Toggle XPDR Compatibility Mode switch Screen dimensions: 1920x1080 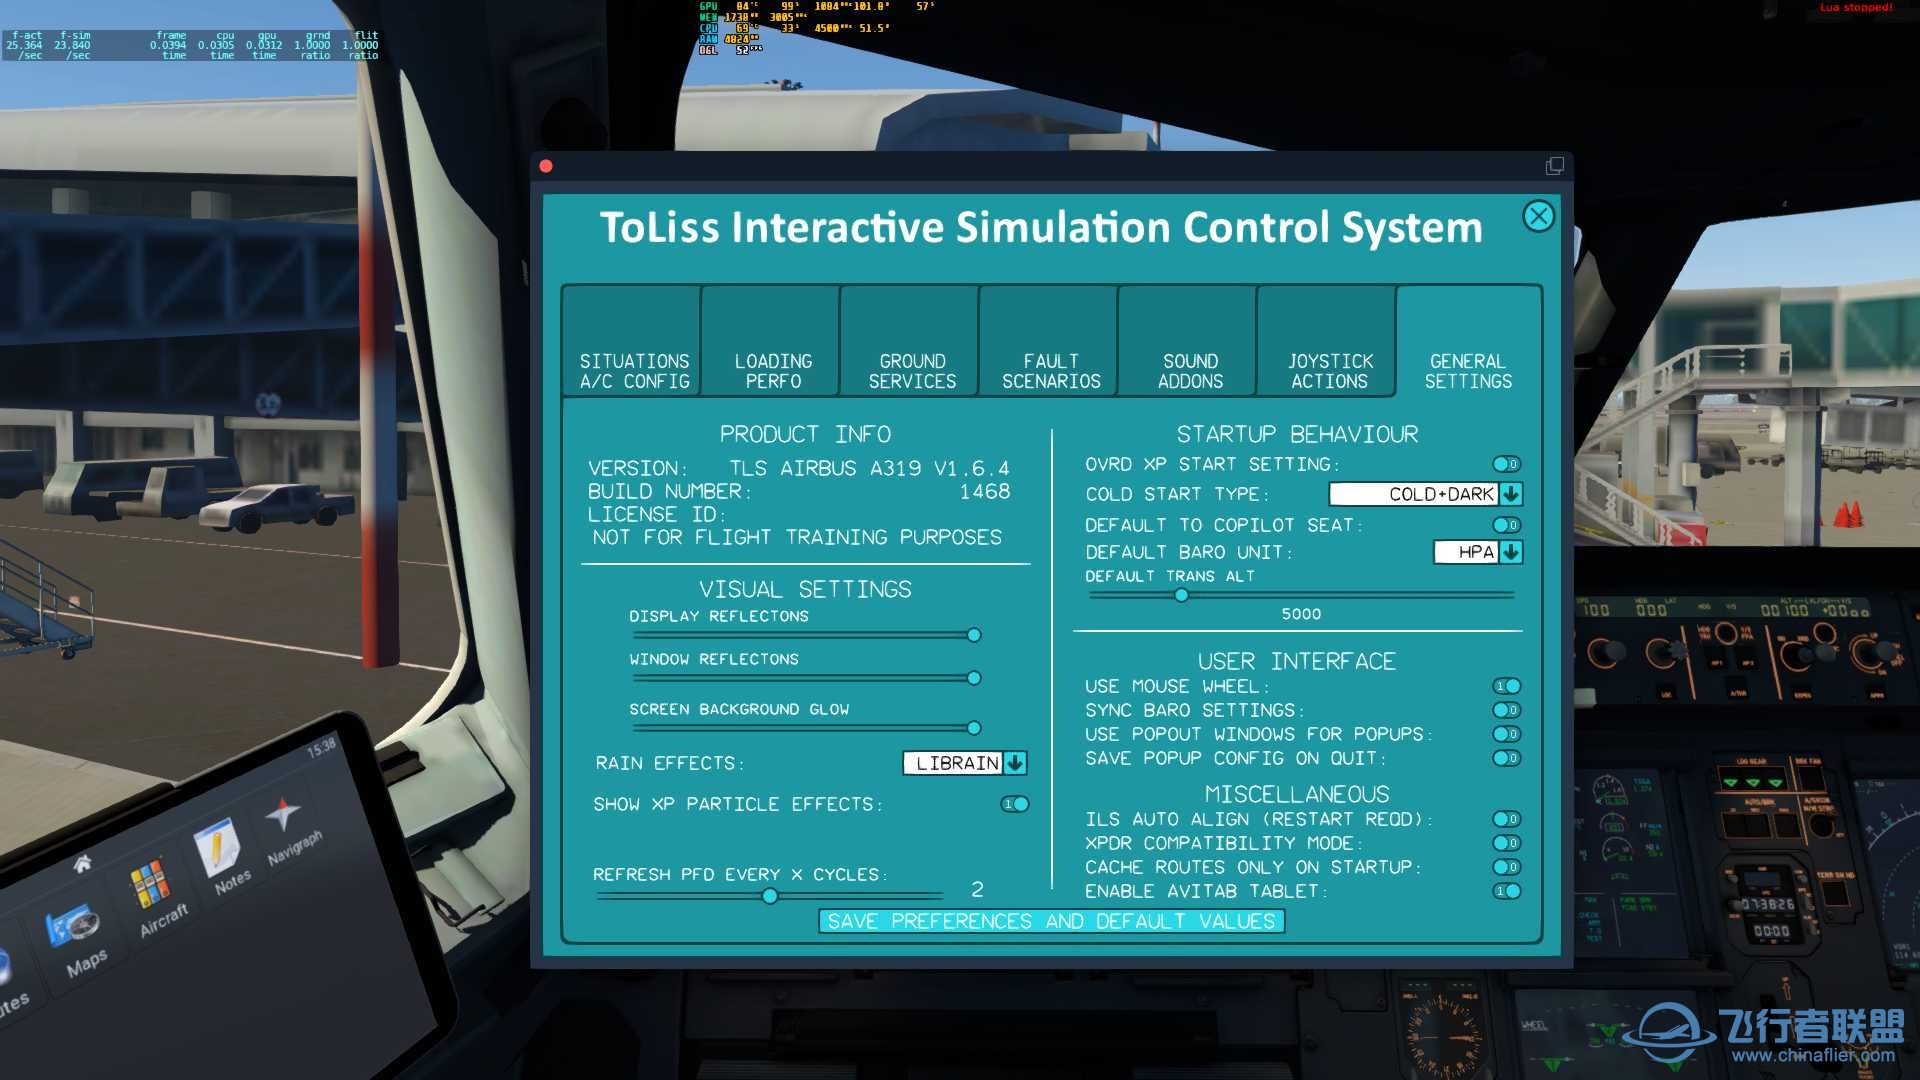1507,843
